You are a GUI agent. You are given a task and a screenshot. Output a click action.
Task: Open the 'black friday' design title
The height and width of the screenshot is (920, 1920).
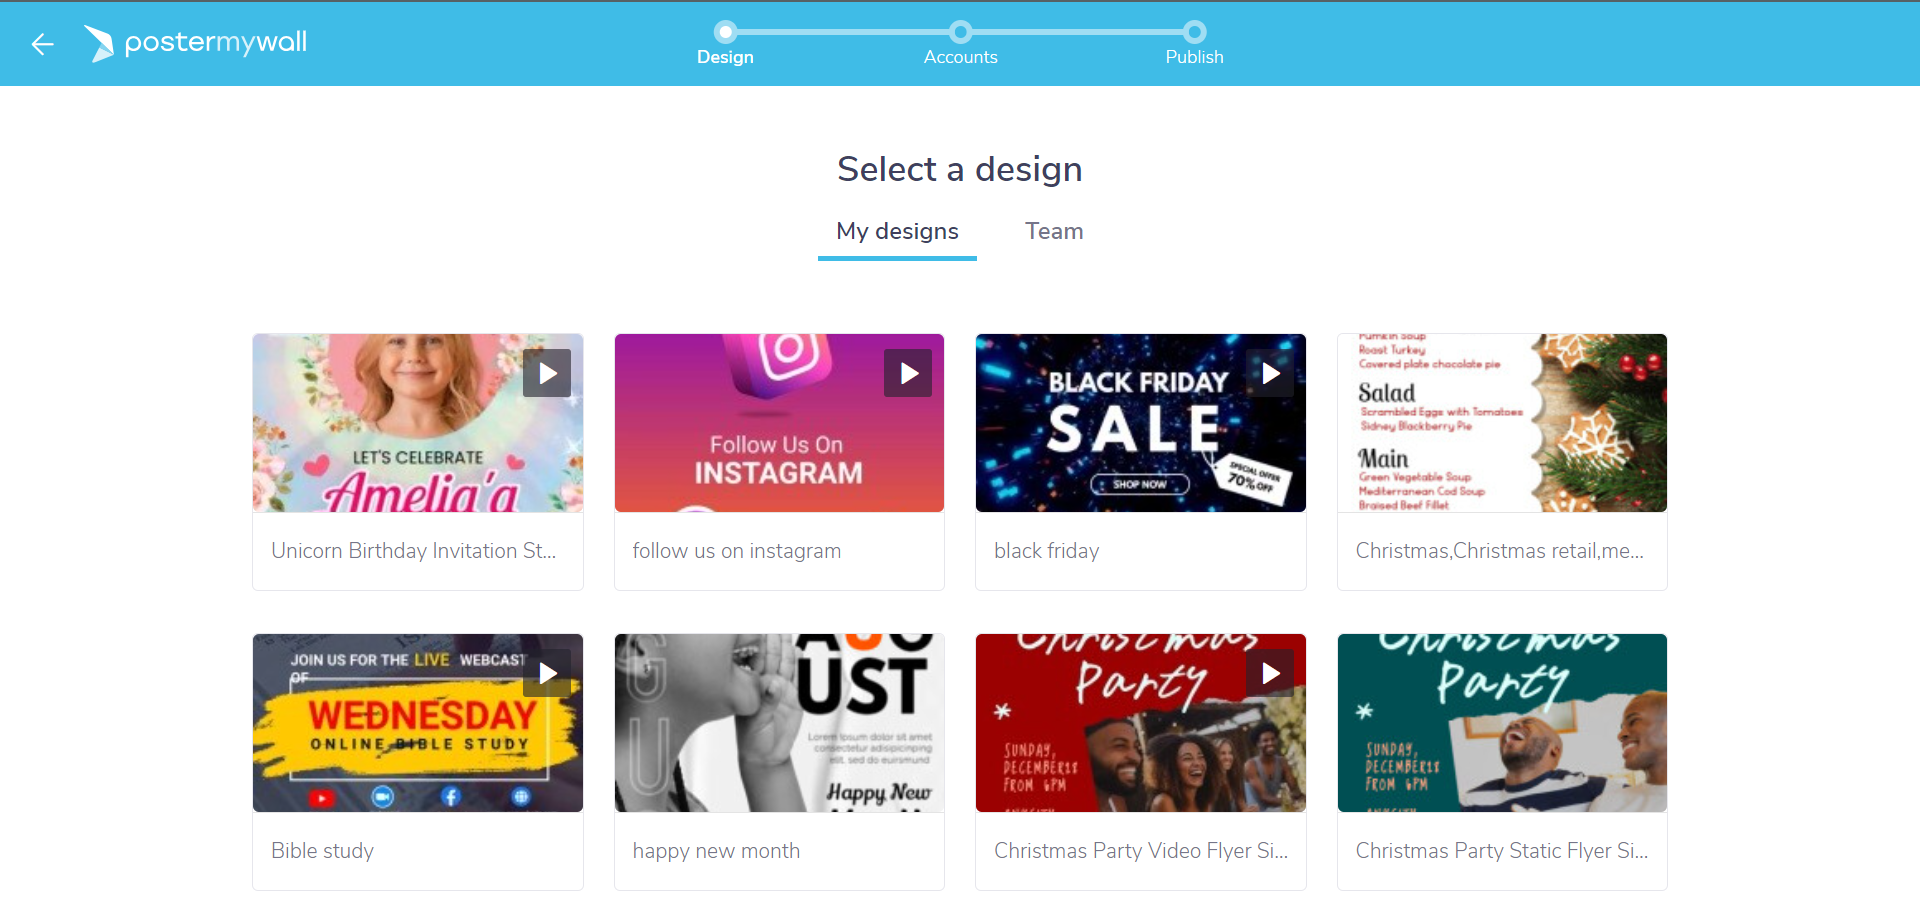(1046, 551)
